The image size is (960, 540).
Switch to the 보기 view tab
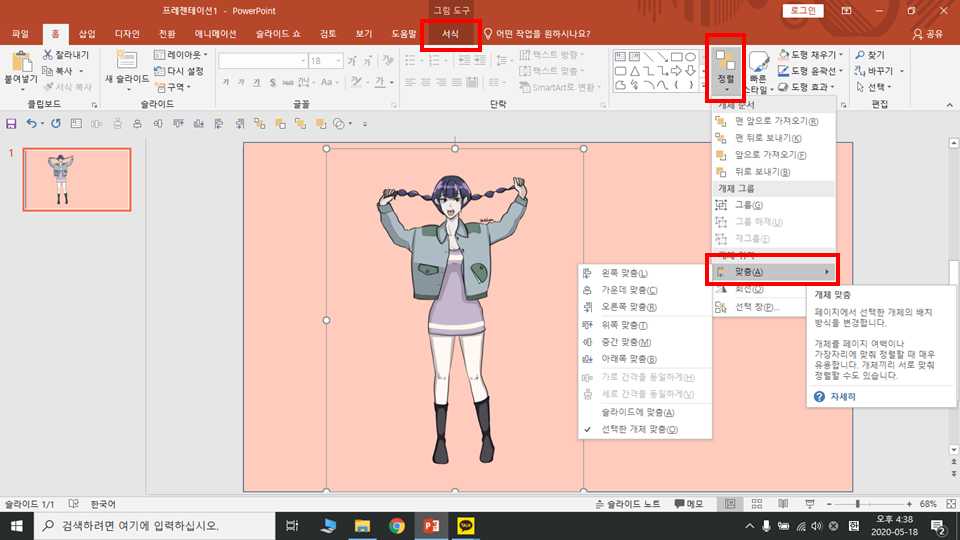point(364,34)
